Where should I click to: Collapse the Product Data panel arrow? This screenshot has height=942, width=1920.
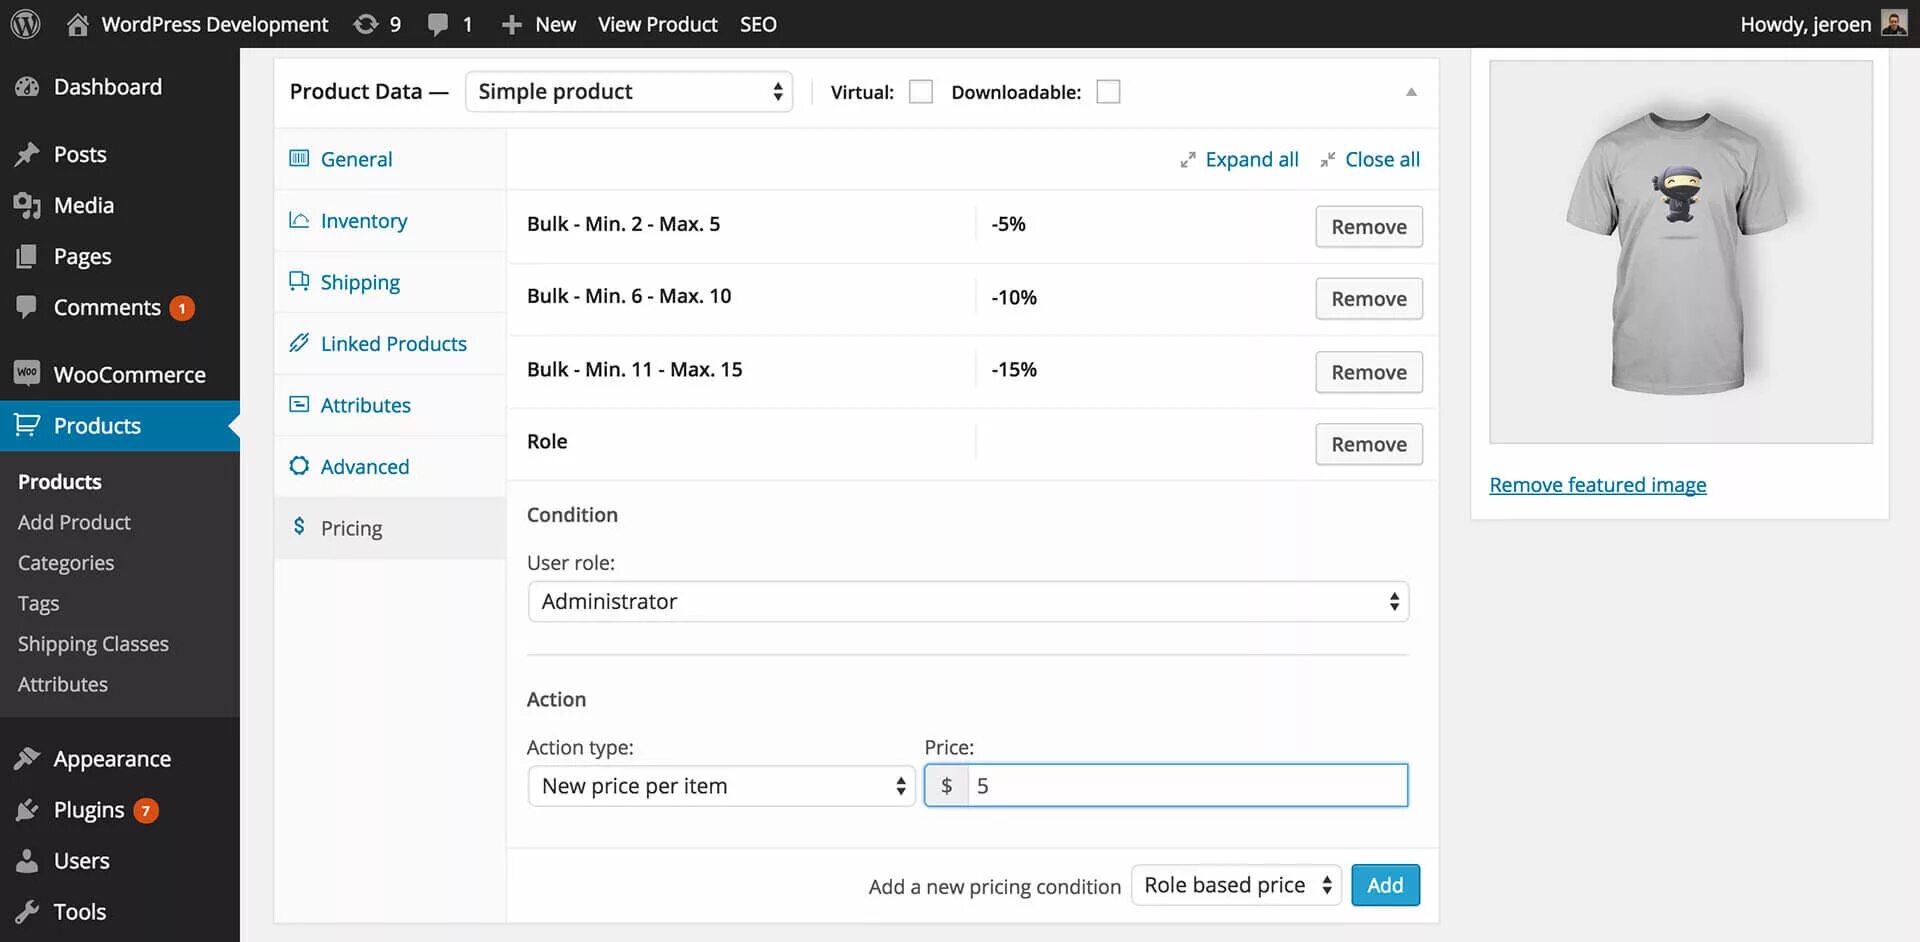pos(1411,92)
